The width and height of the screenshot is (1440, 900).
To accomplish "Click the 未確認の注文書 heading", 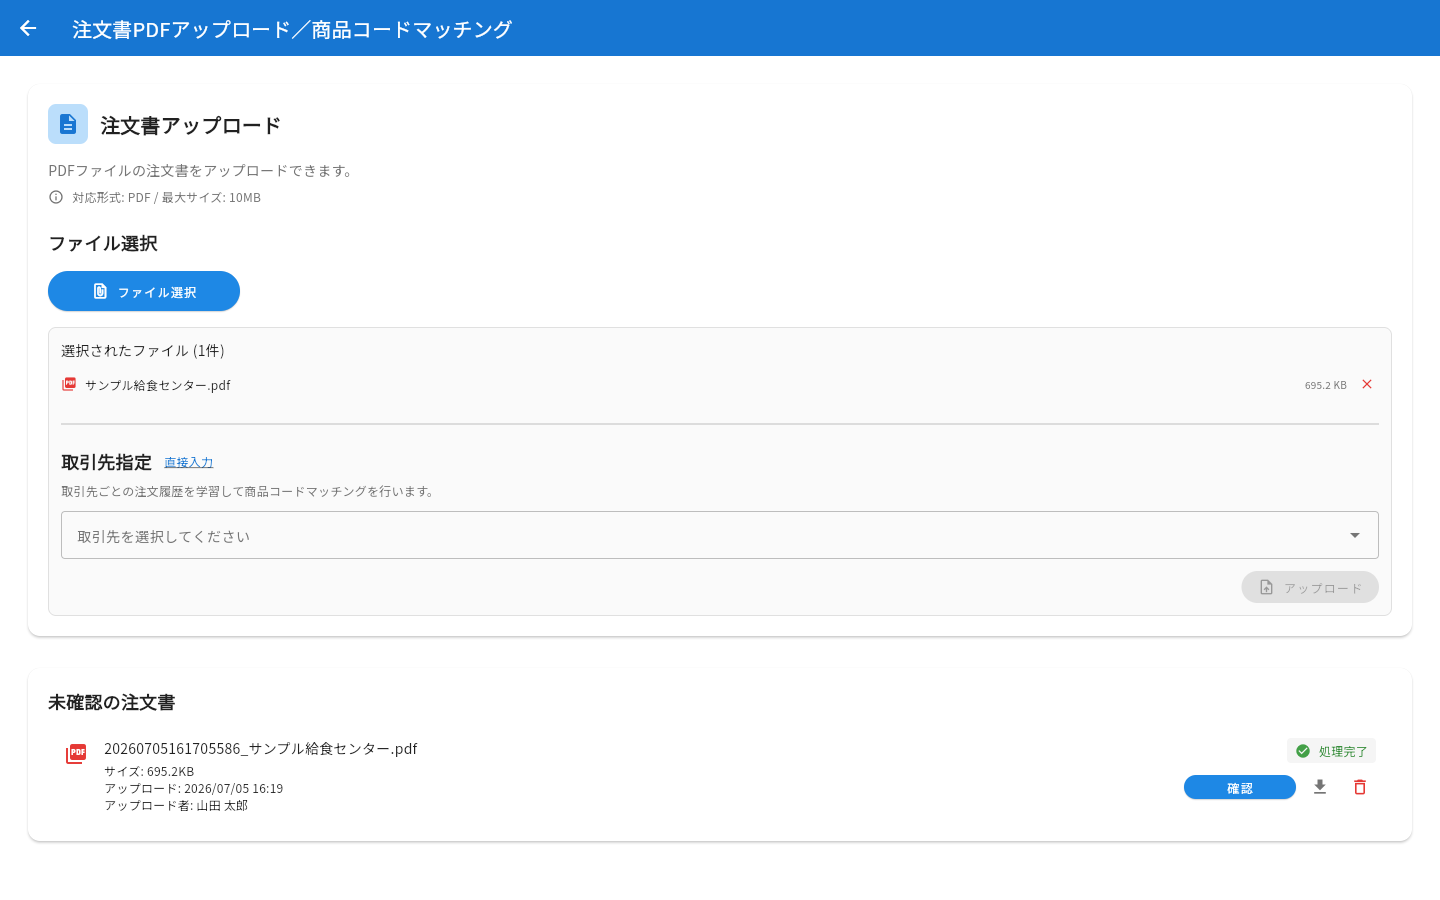I will [111, 702].
